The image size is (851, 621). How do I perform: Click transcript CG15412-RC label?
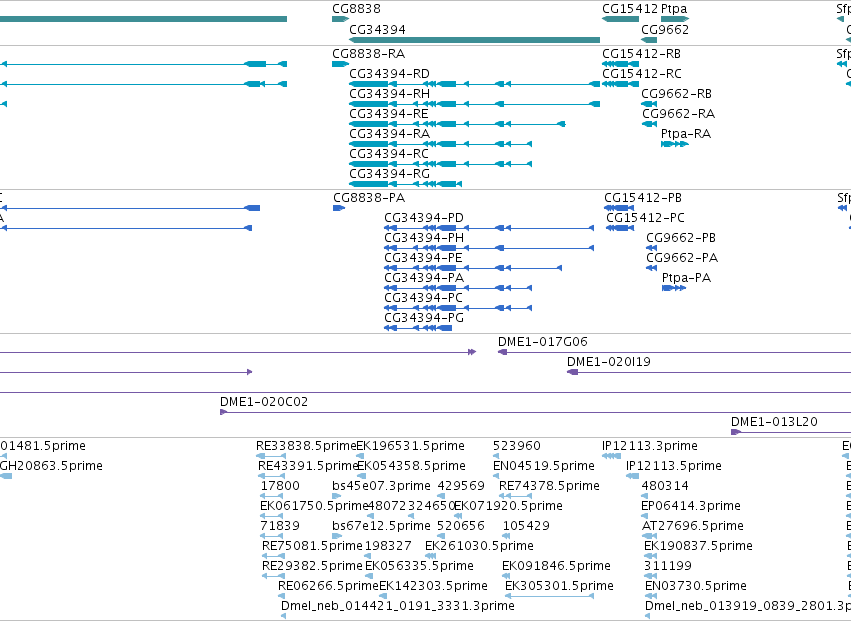(642, 74)
